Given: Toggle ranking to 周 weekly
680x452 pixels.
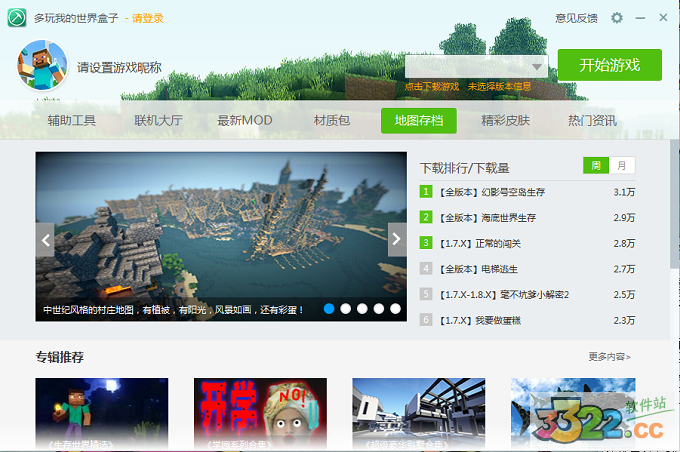Looking at the screenshot, I should click(x=596, y=165).
